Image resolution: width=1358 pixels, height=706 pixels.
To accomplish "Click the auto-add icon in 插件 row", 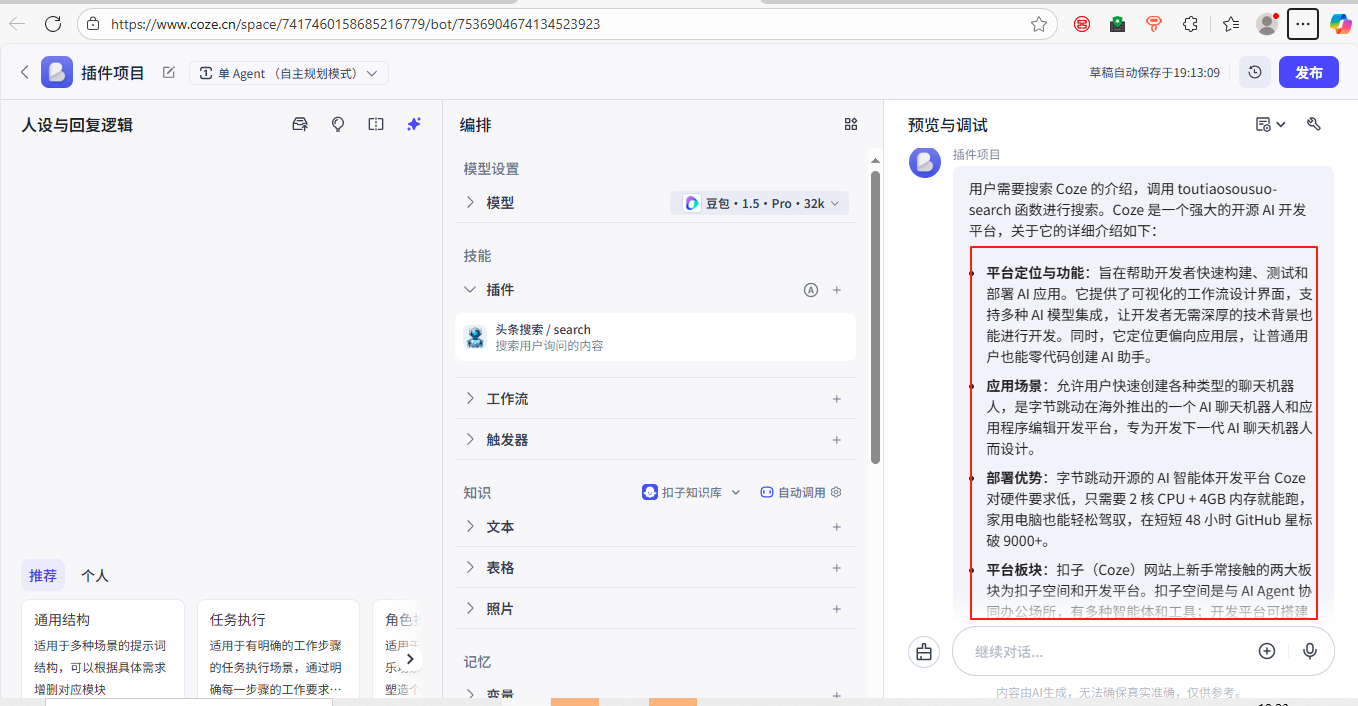I will tap(811, 290).
